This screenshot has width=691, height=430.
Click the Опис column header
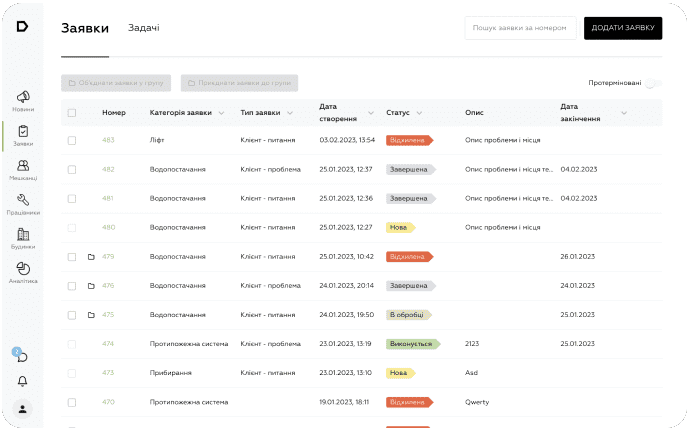[x=474, y=113]
